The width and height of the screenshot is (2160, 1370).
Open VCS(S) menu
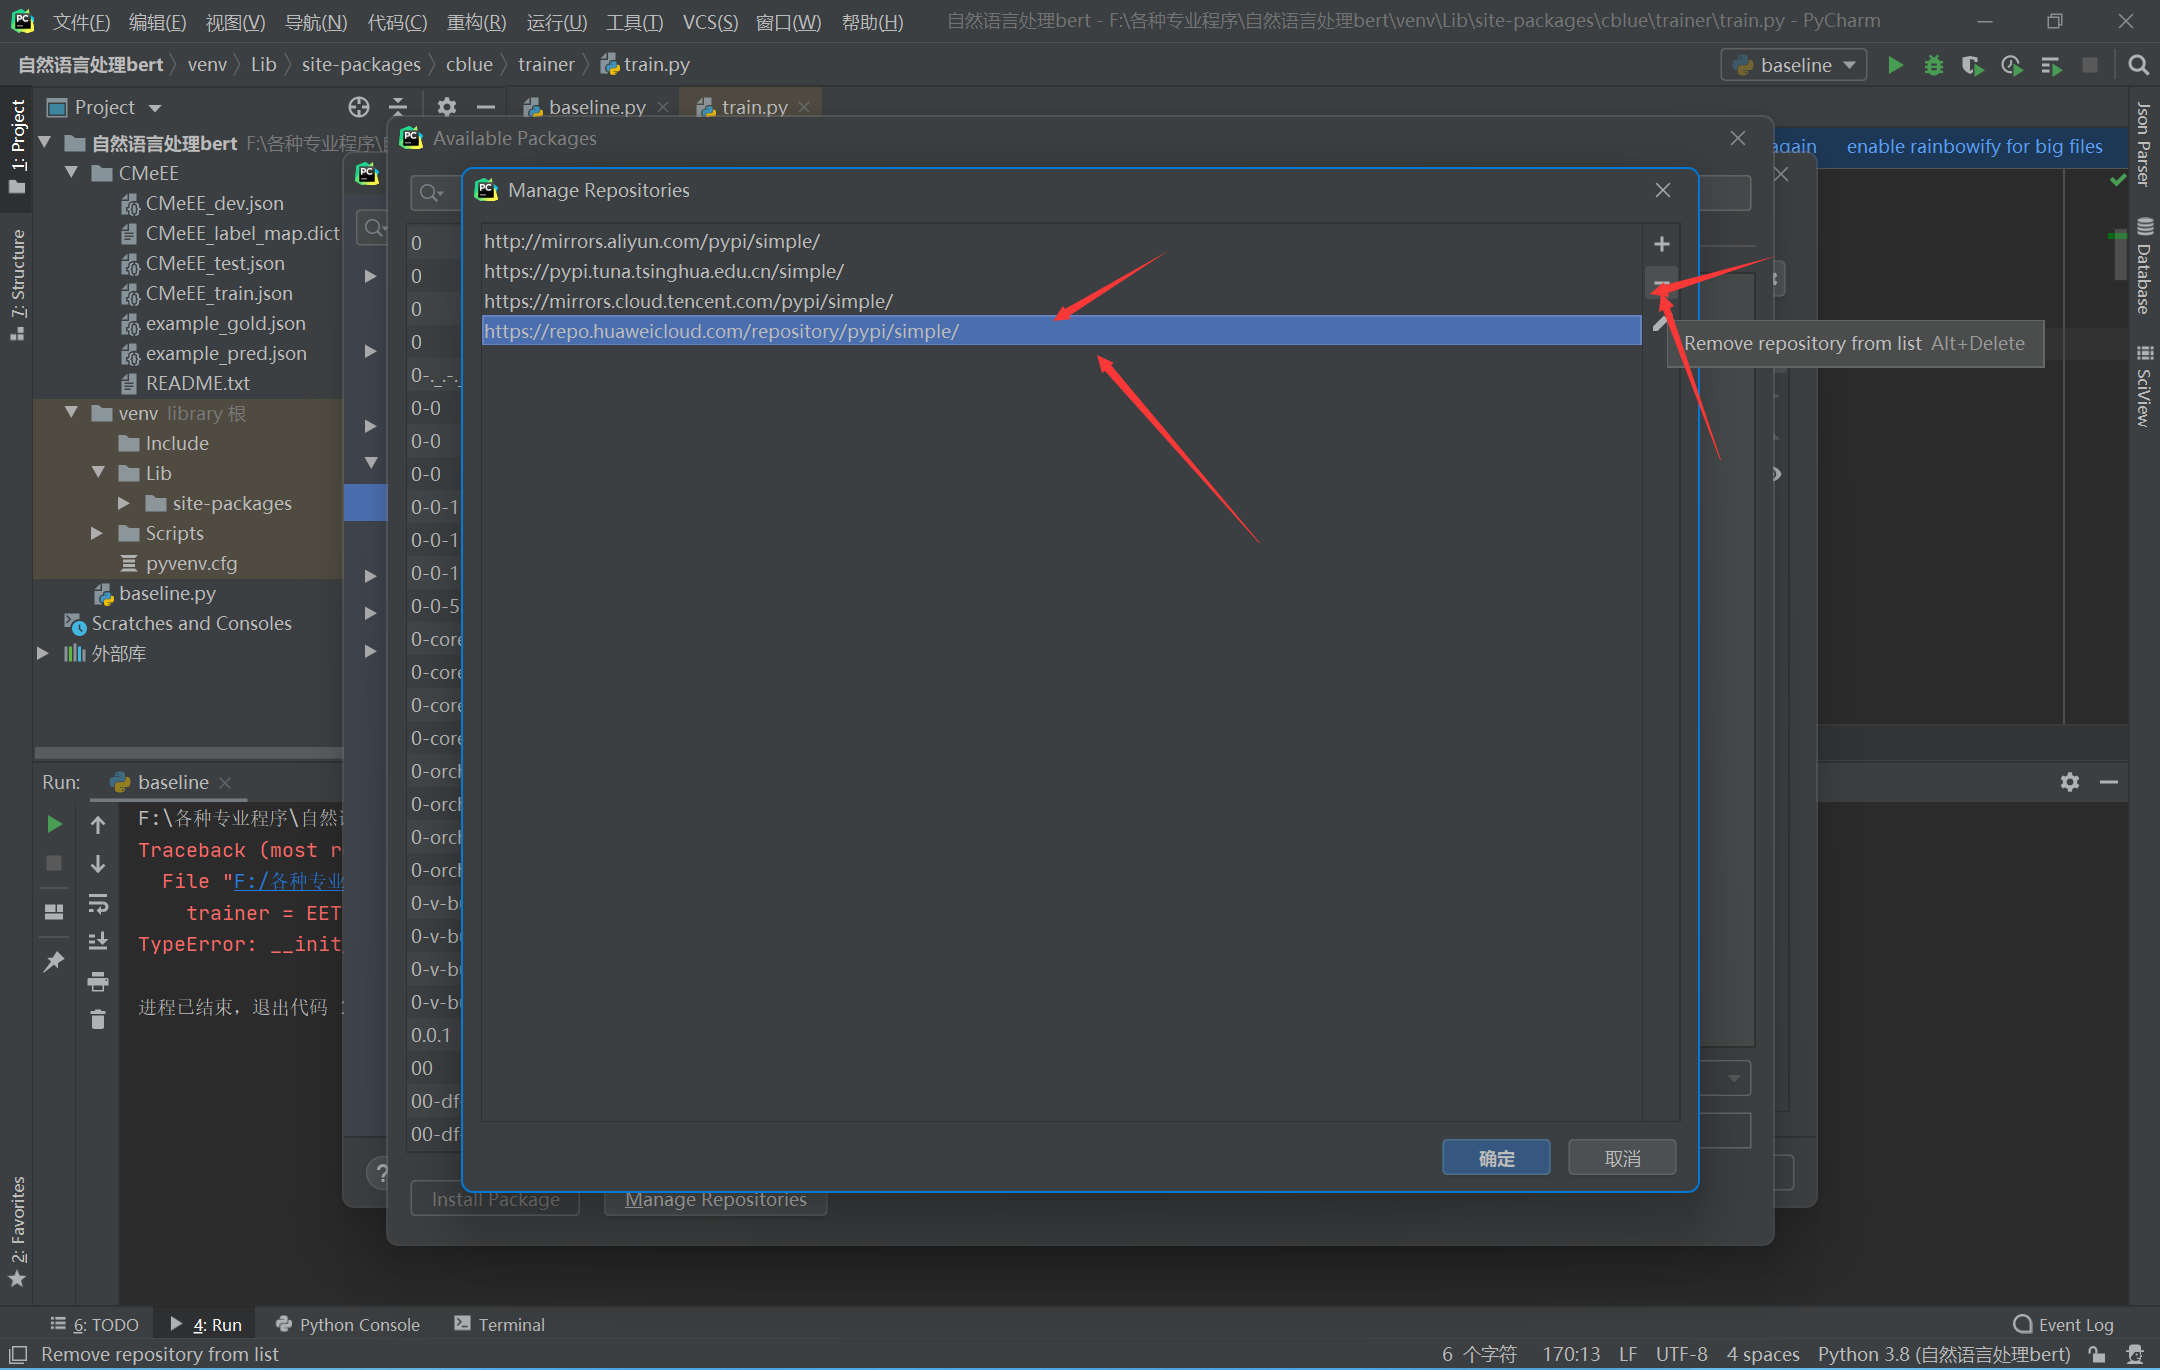(x=710, y=22)
